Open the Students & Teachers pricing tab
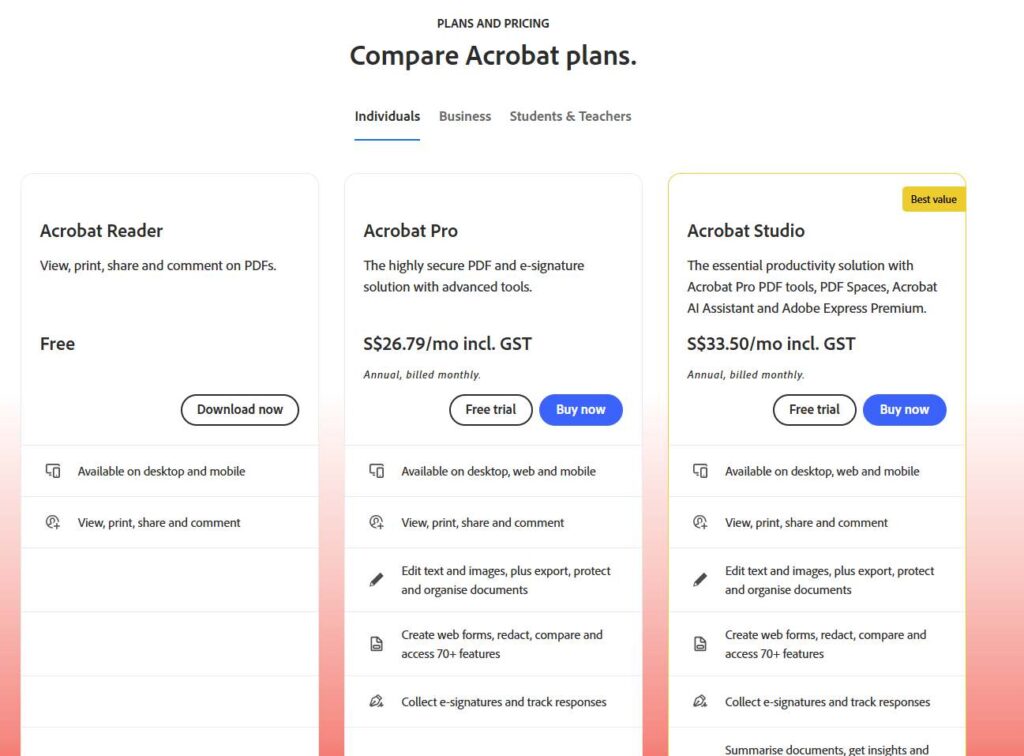The width and height of the screenshot is (1024, 756). (x=570, y=116)
